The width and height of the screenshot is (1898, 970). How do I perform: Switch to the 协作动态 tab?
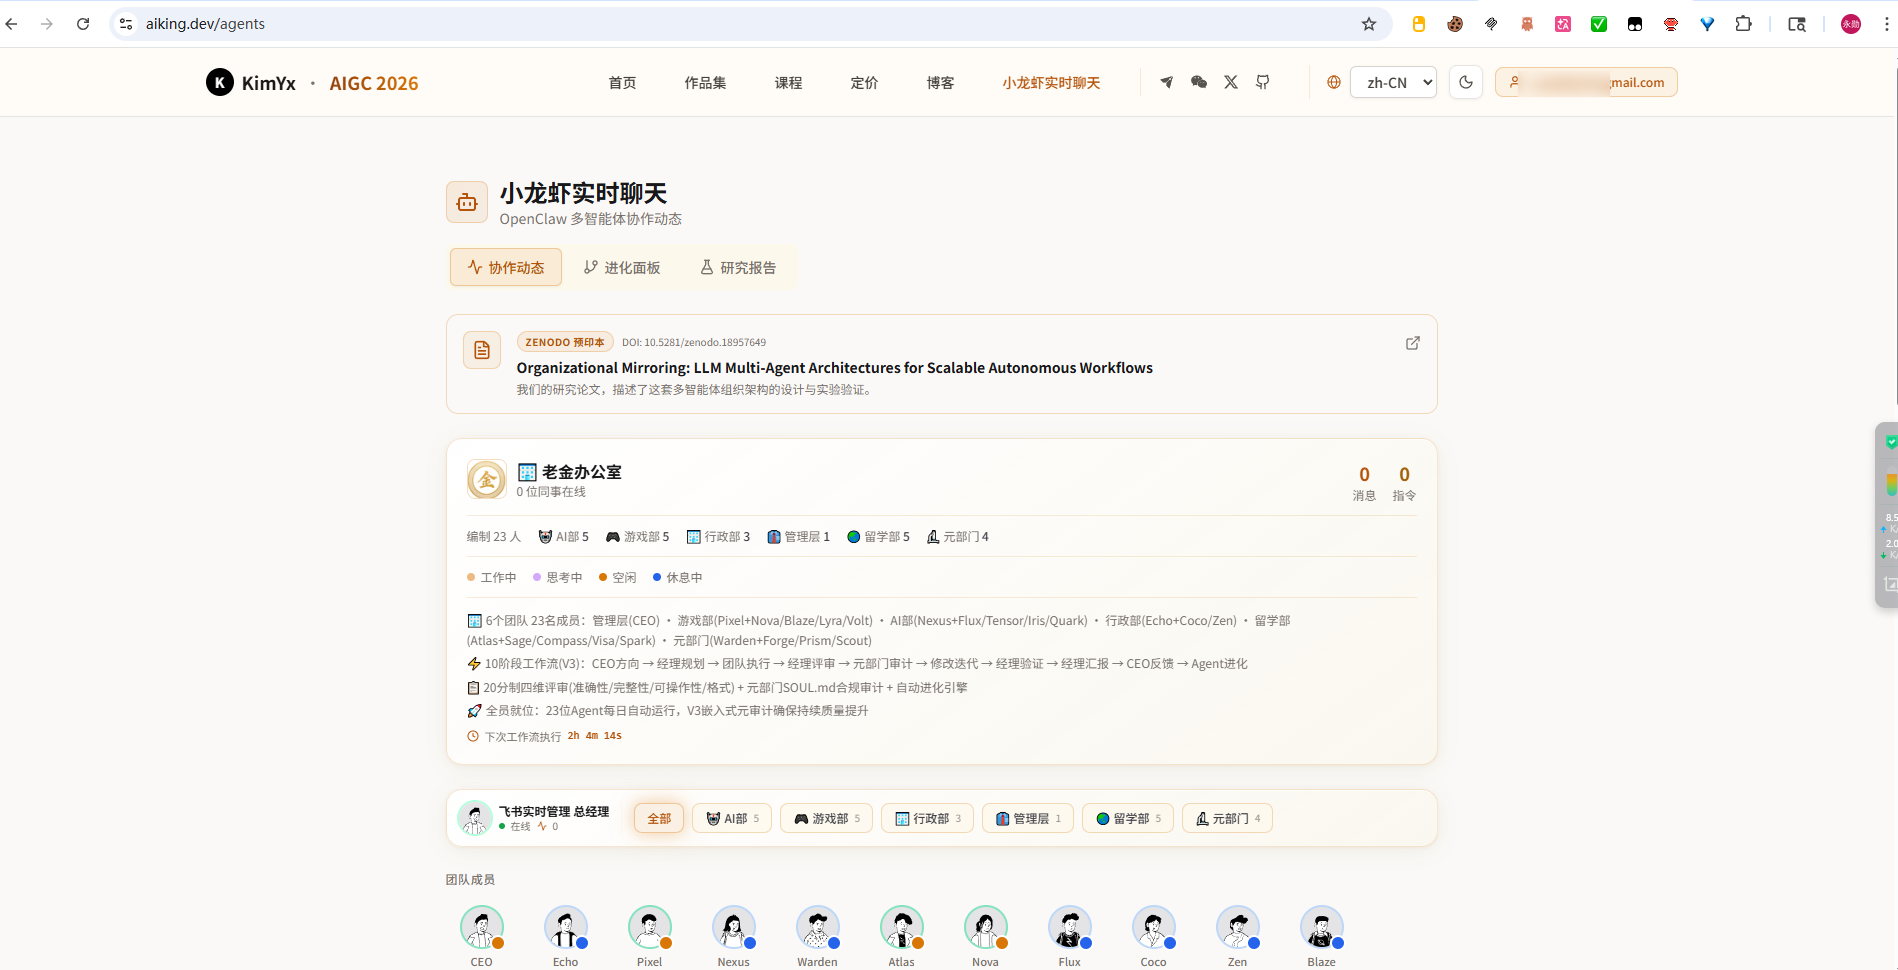(x=506, y=267)
